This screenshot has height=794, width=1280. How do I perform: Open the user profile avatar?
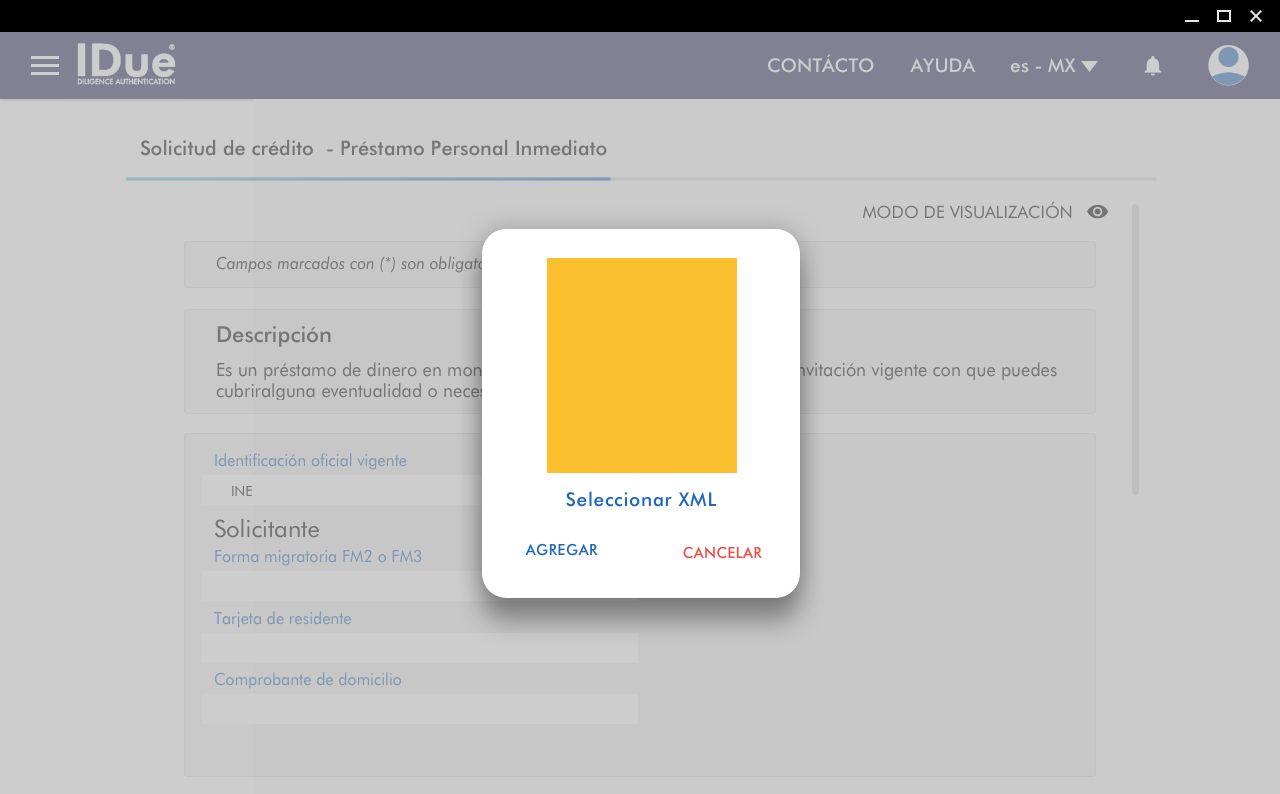pyautogui.click(x=1227, y=66)
